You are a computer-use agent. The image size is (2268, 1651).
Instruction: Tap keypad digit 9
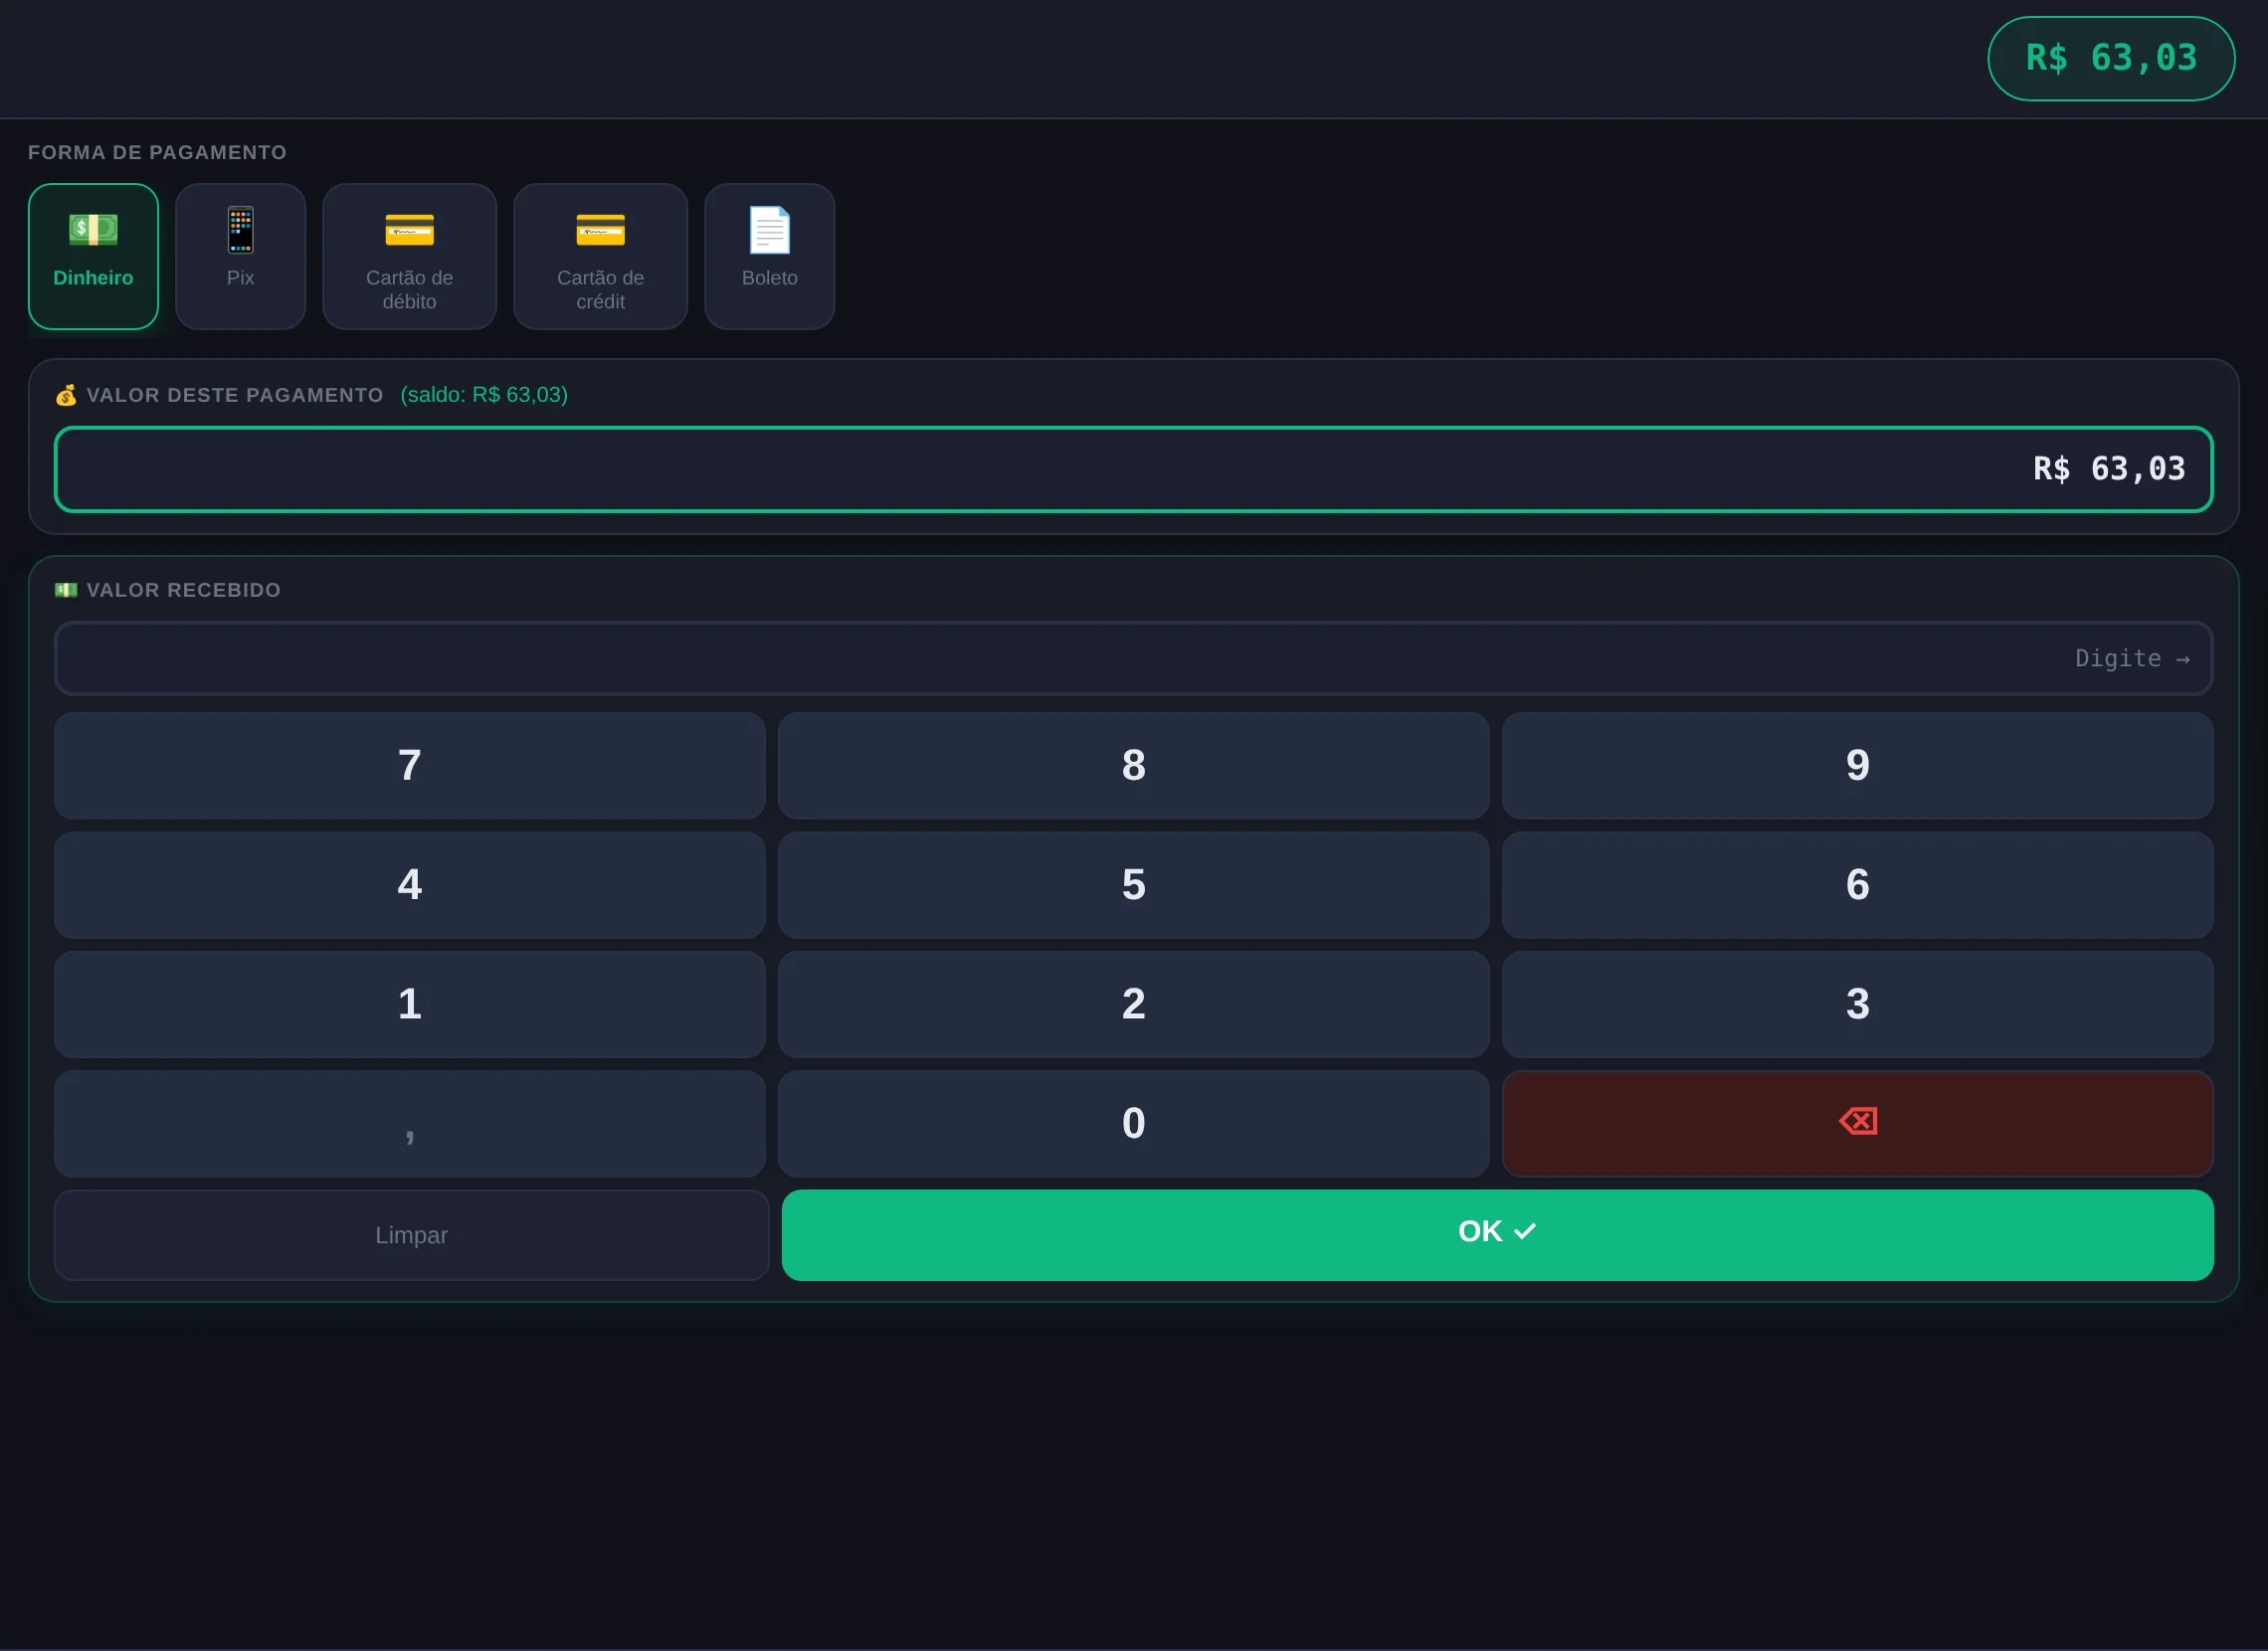[1857, 765]
